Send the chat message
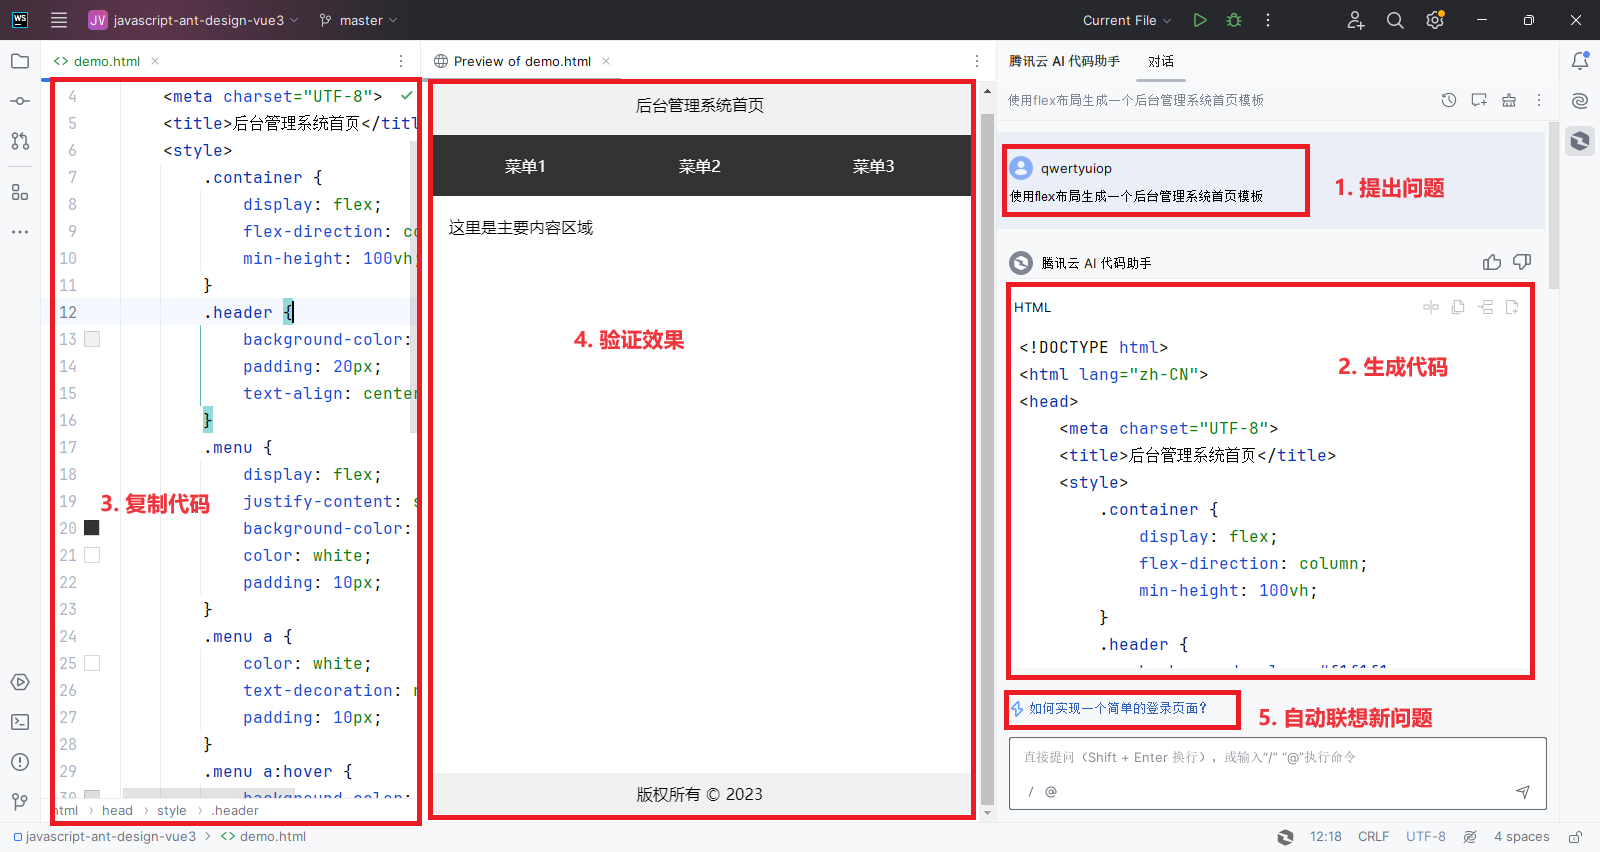 coord(1522,792)
